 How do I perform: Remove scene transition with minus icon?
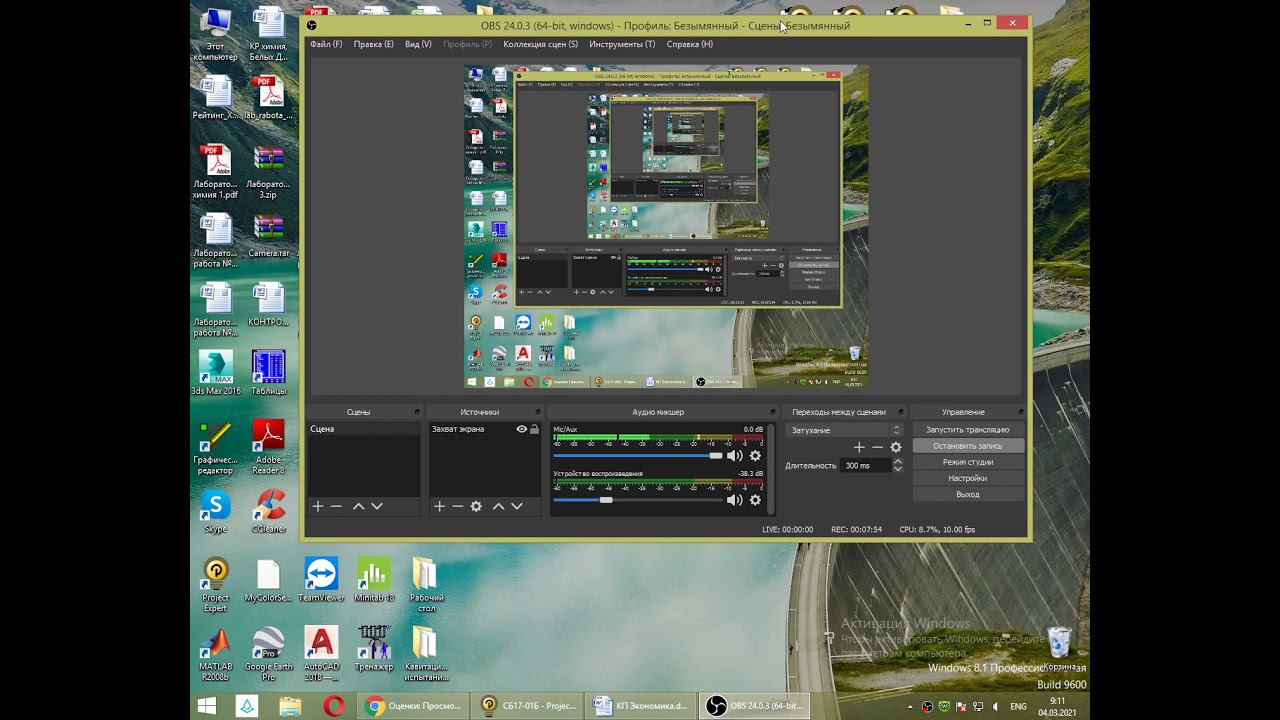click(x=878, y=447)
